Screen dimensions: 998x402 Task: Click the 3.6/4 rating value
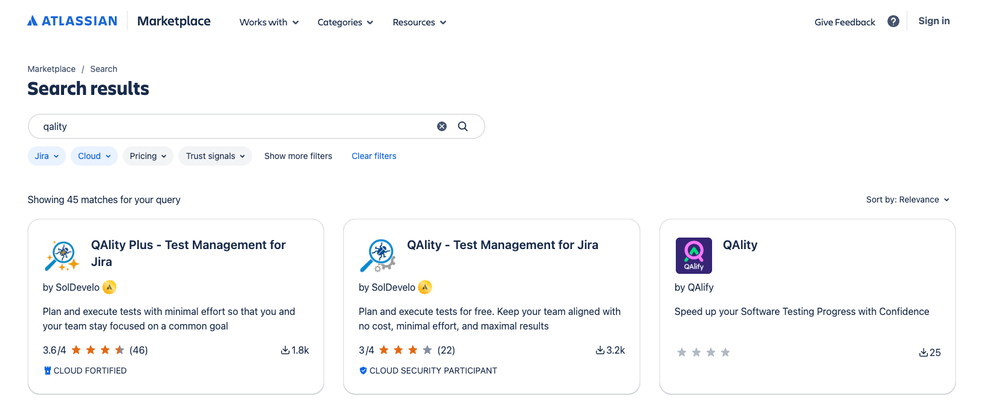point(54,350)
